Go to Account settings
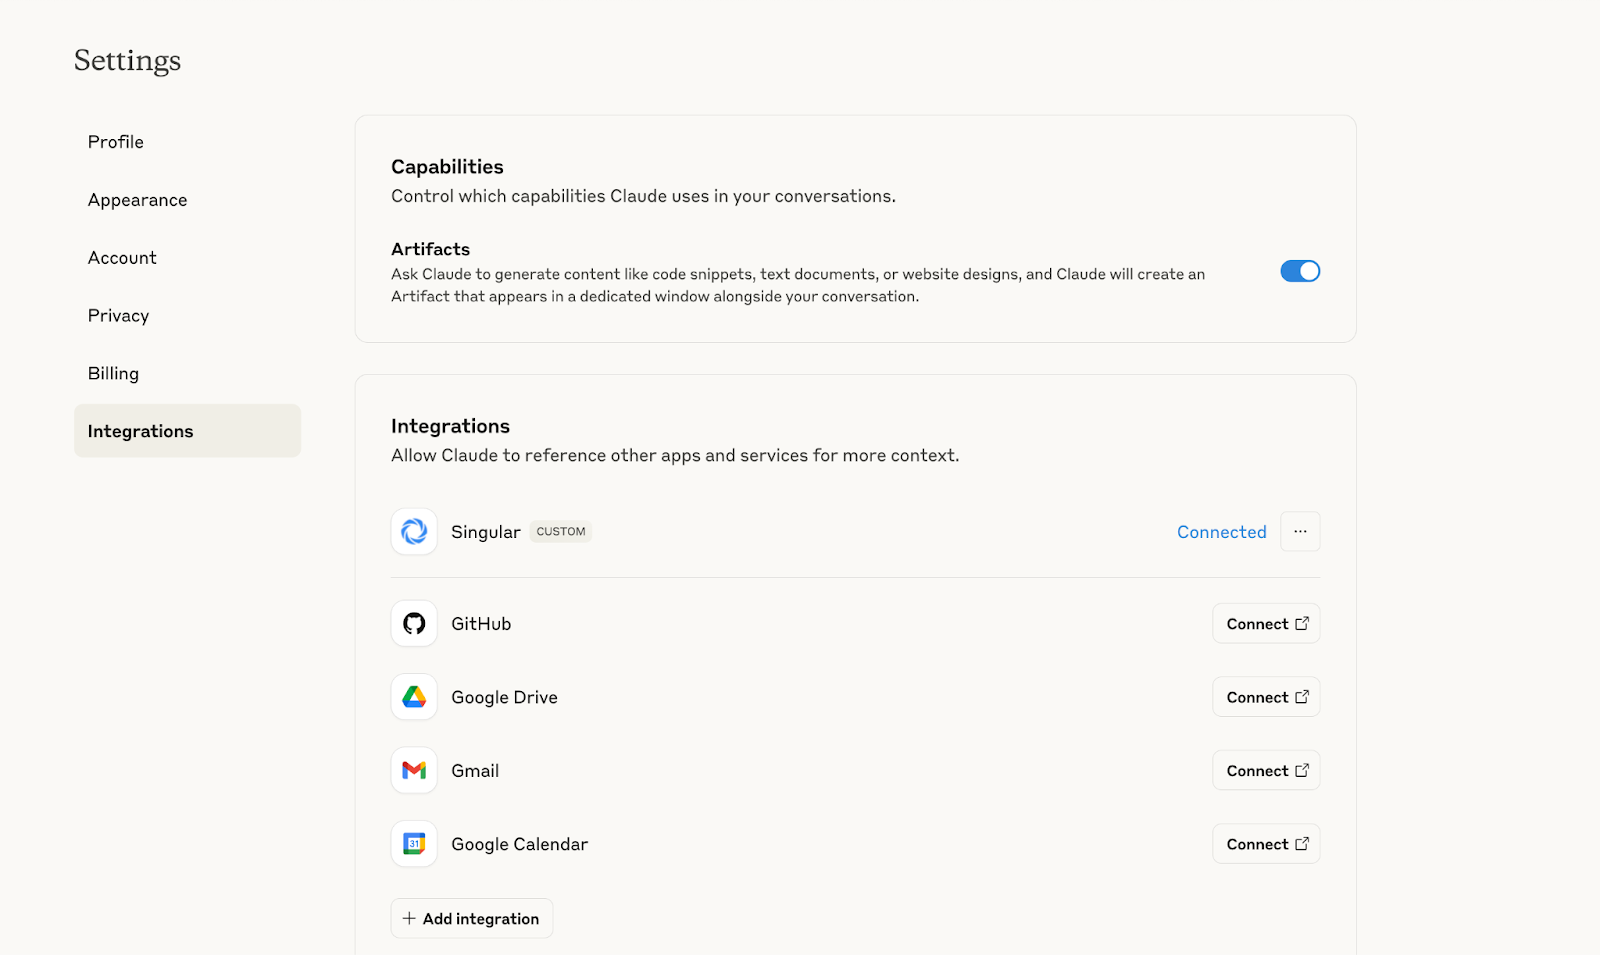 coord(122,258)
